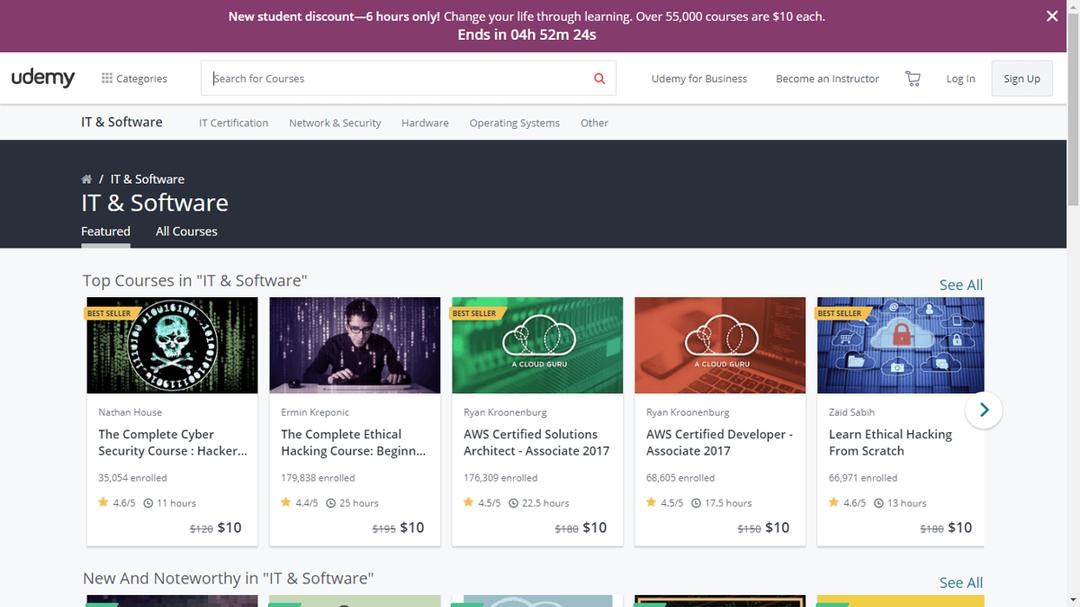Image resolution: width=1080 pixels, height=607 pixels.
Task: Click Best Seller badge on AWS Solutions Architect
Action: (477, 313)
